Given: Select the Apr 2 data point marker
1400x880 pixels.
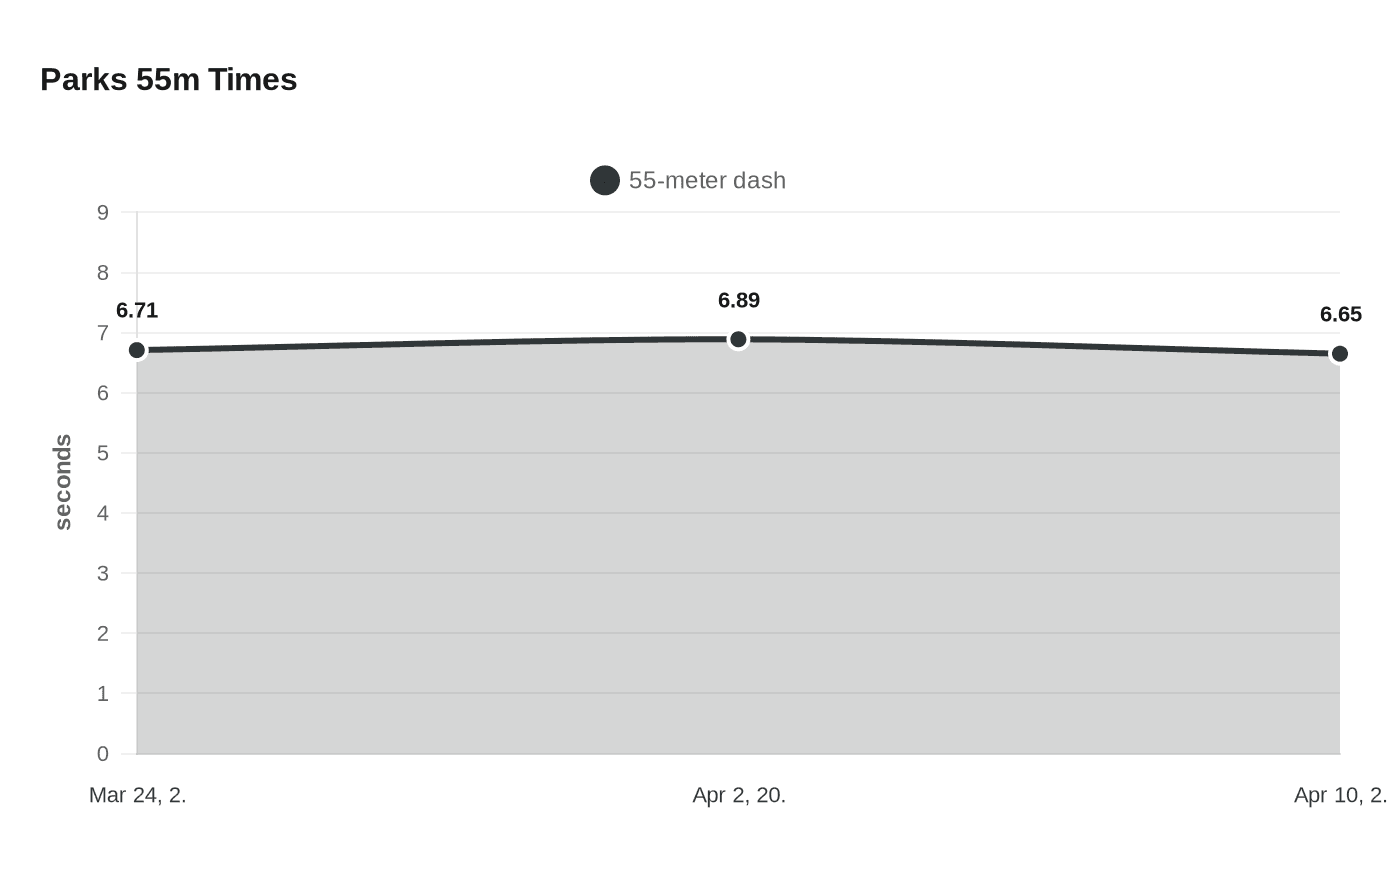Looking at the screenshot, I should click(738, 340).
